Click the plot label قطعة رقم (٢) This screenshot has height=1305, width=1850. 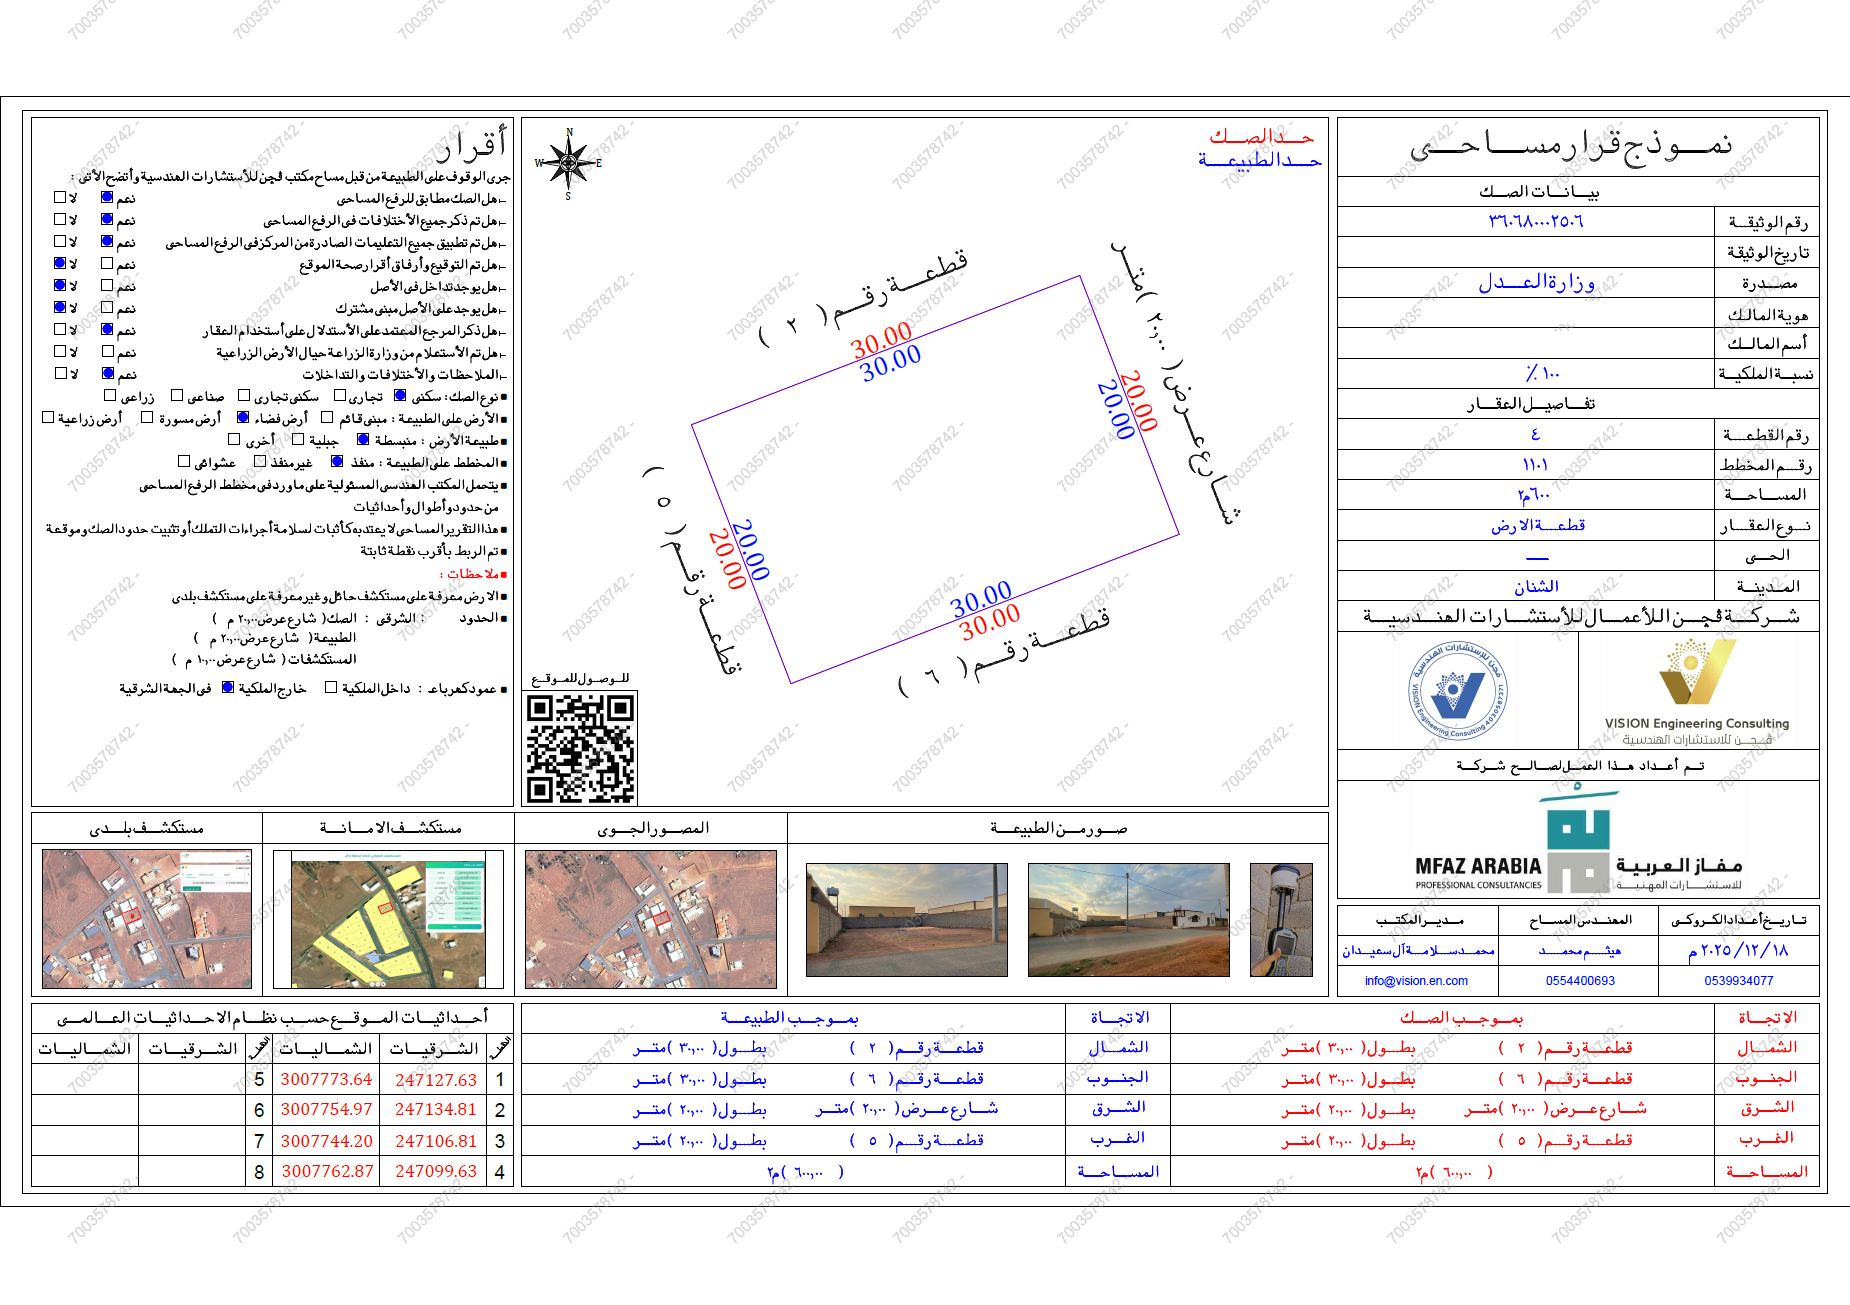862,299
